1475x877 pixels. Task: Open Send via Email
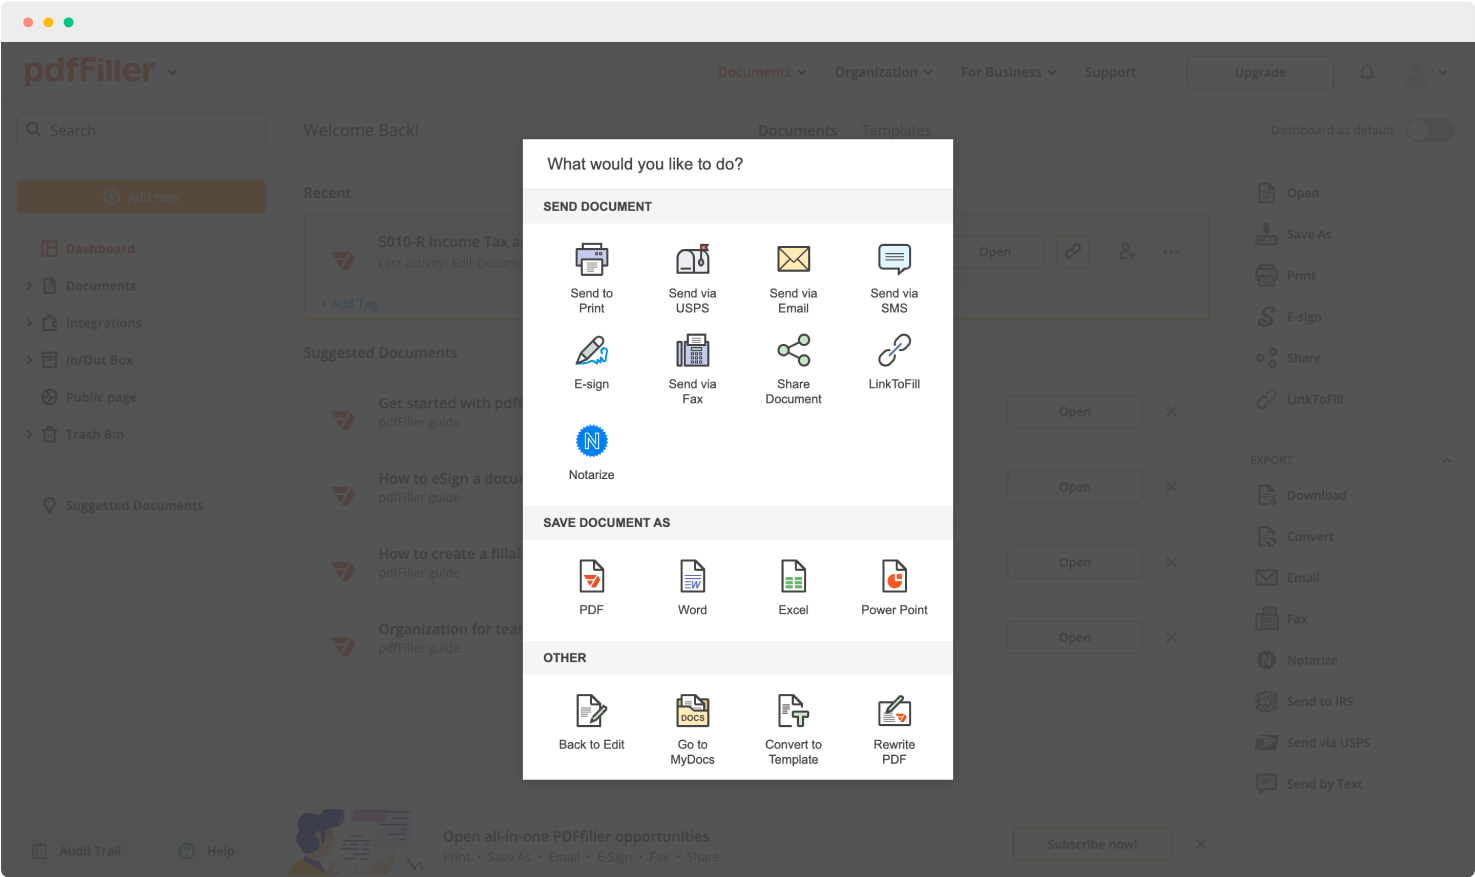pos(793,270)
